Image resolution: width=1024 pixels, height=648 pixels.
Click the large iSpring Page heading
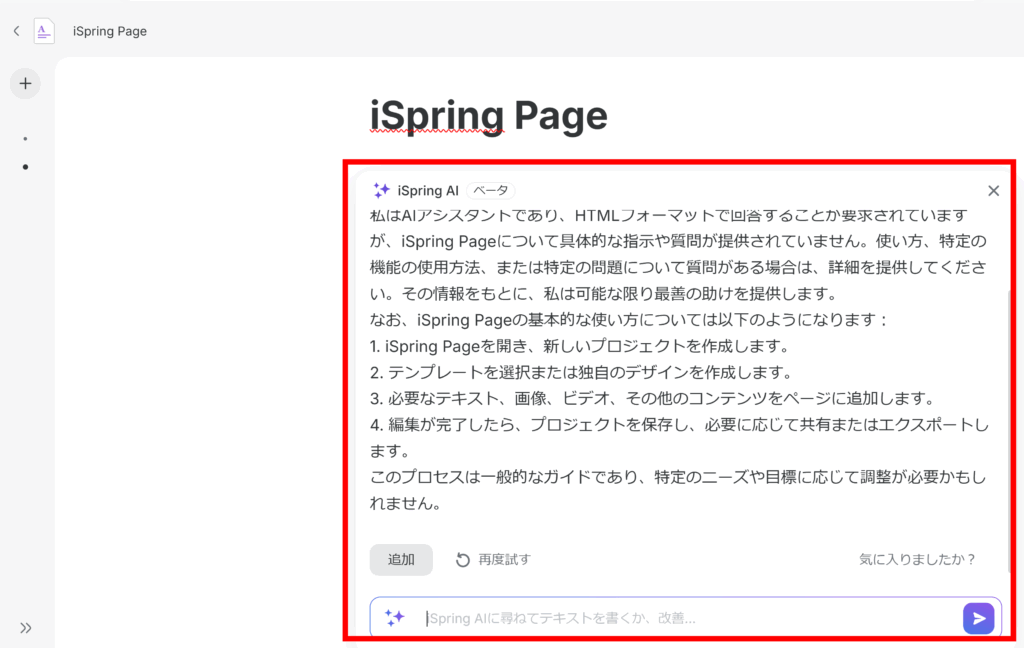pyautogui.click(x=489, y=116)
